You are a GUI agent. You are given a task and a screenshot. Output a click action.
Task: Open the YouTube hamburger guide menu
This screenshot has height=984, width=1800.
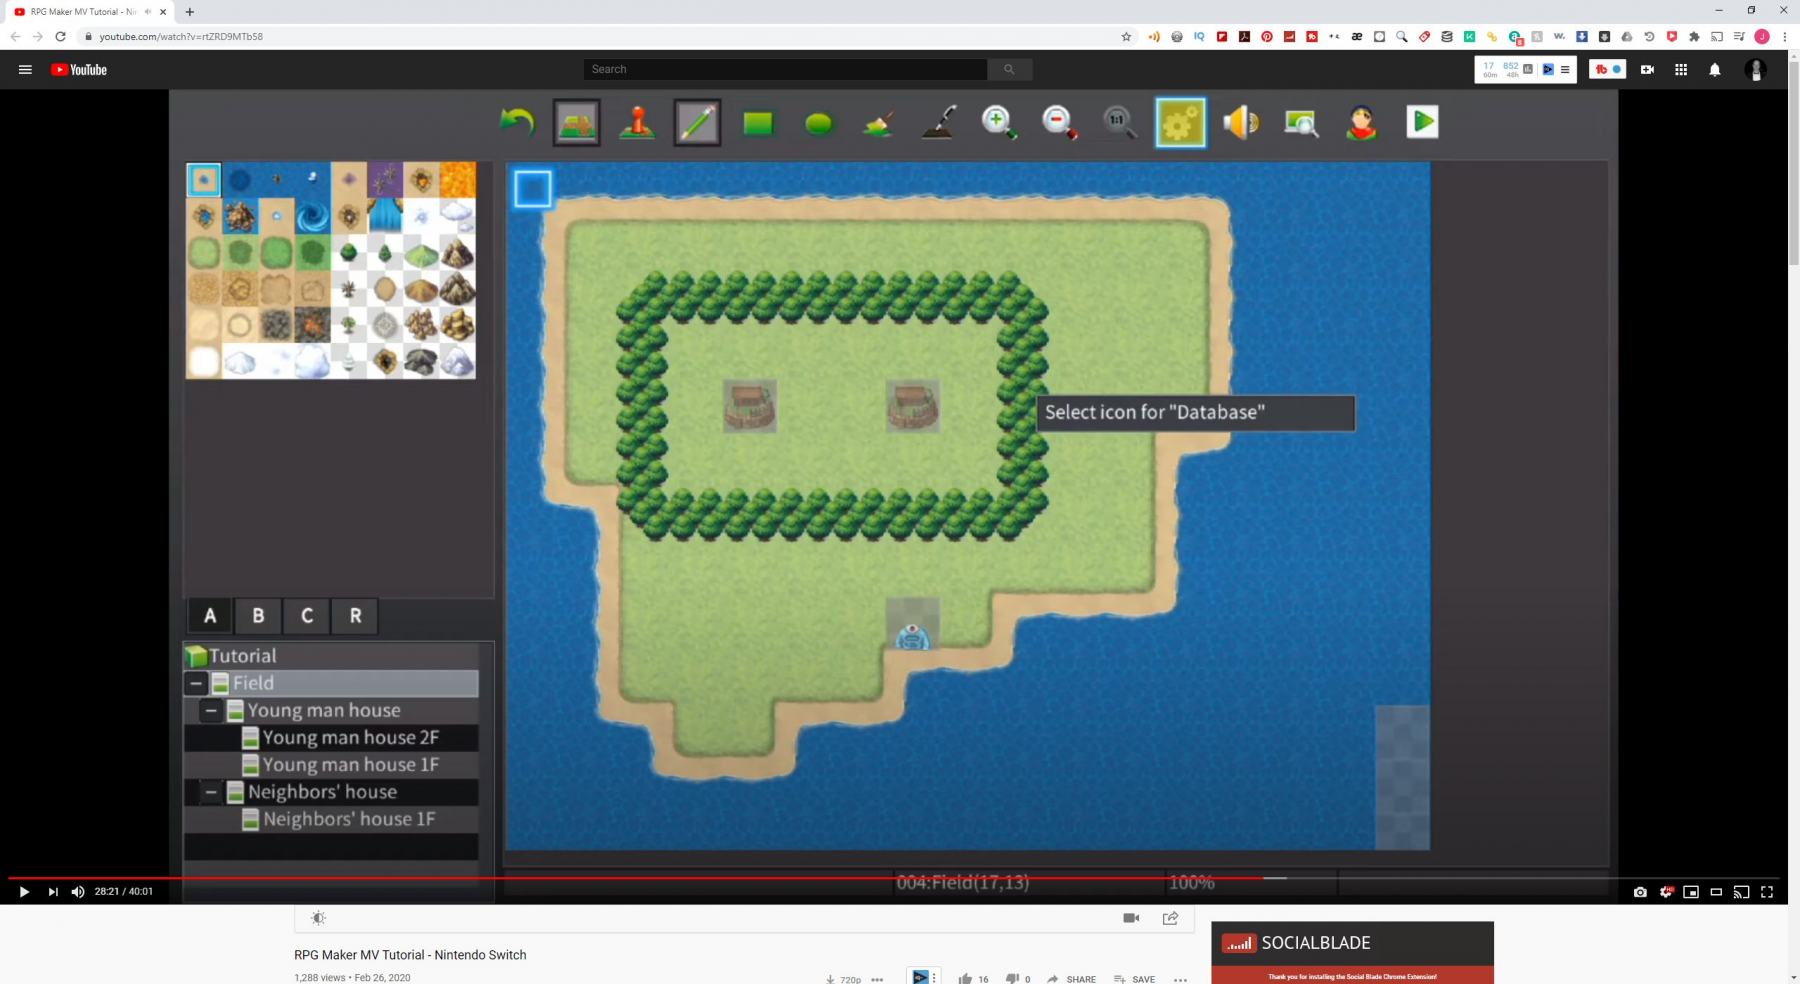[25, 69]
